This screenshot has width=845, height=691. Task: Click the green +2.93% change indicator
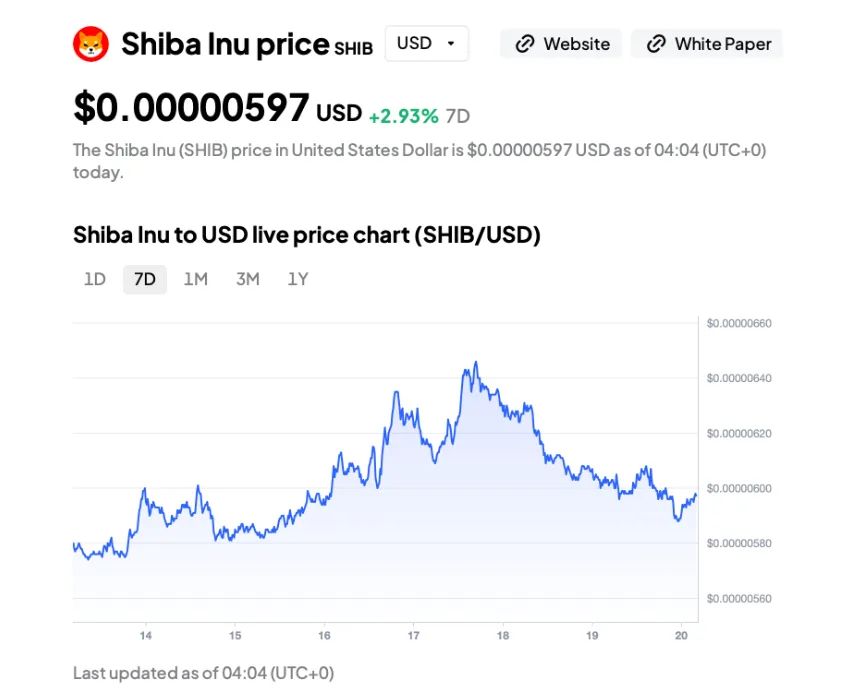coord(403,116)
